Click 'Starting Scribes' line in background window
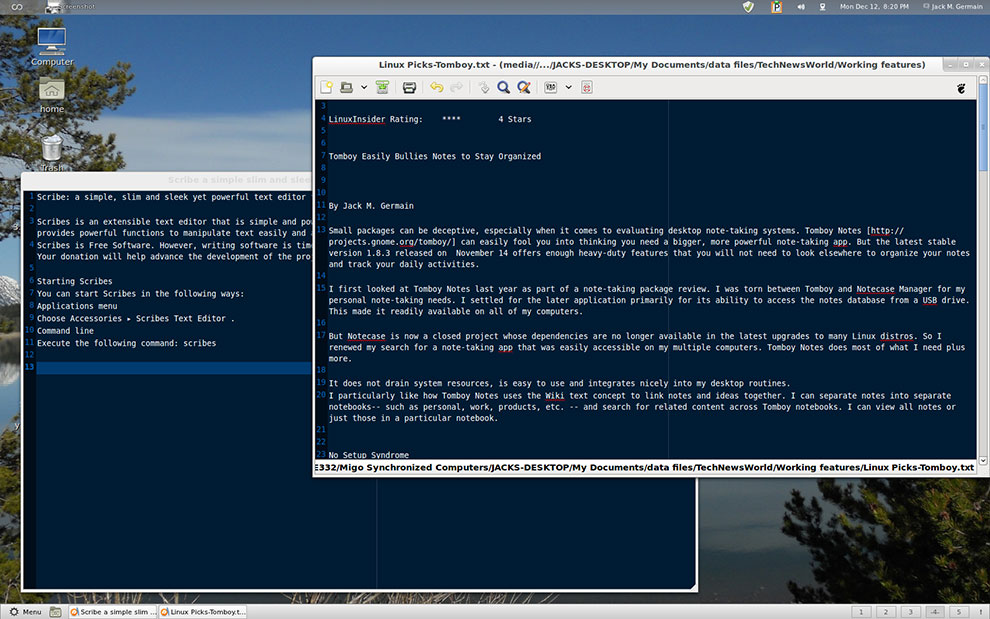Screen dimensions: 990x619 75,281
